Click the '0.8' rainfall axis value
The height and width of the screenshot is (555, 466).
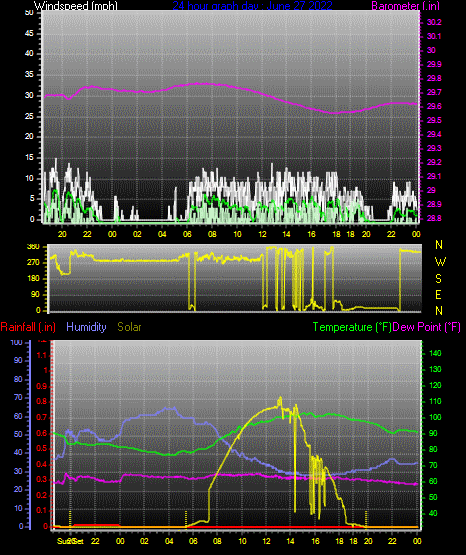click(x=41, y=402)
